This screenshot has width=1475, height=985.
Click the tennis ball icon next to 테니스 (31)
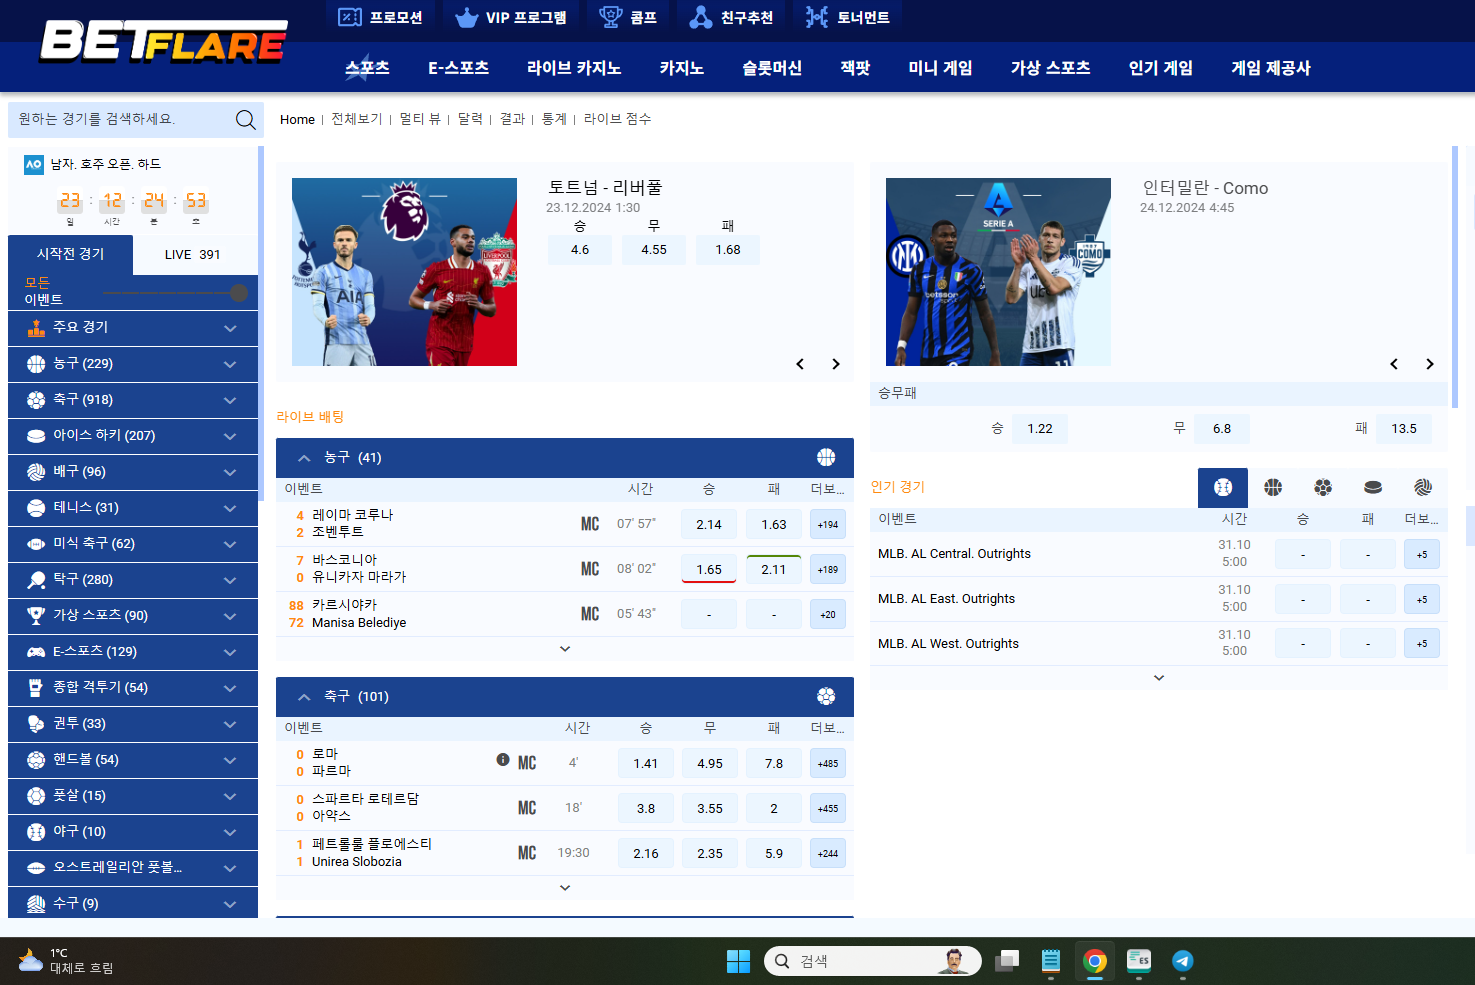click(36, 508)
